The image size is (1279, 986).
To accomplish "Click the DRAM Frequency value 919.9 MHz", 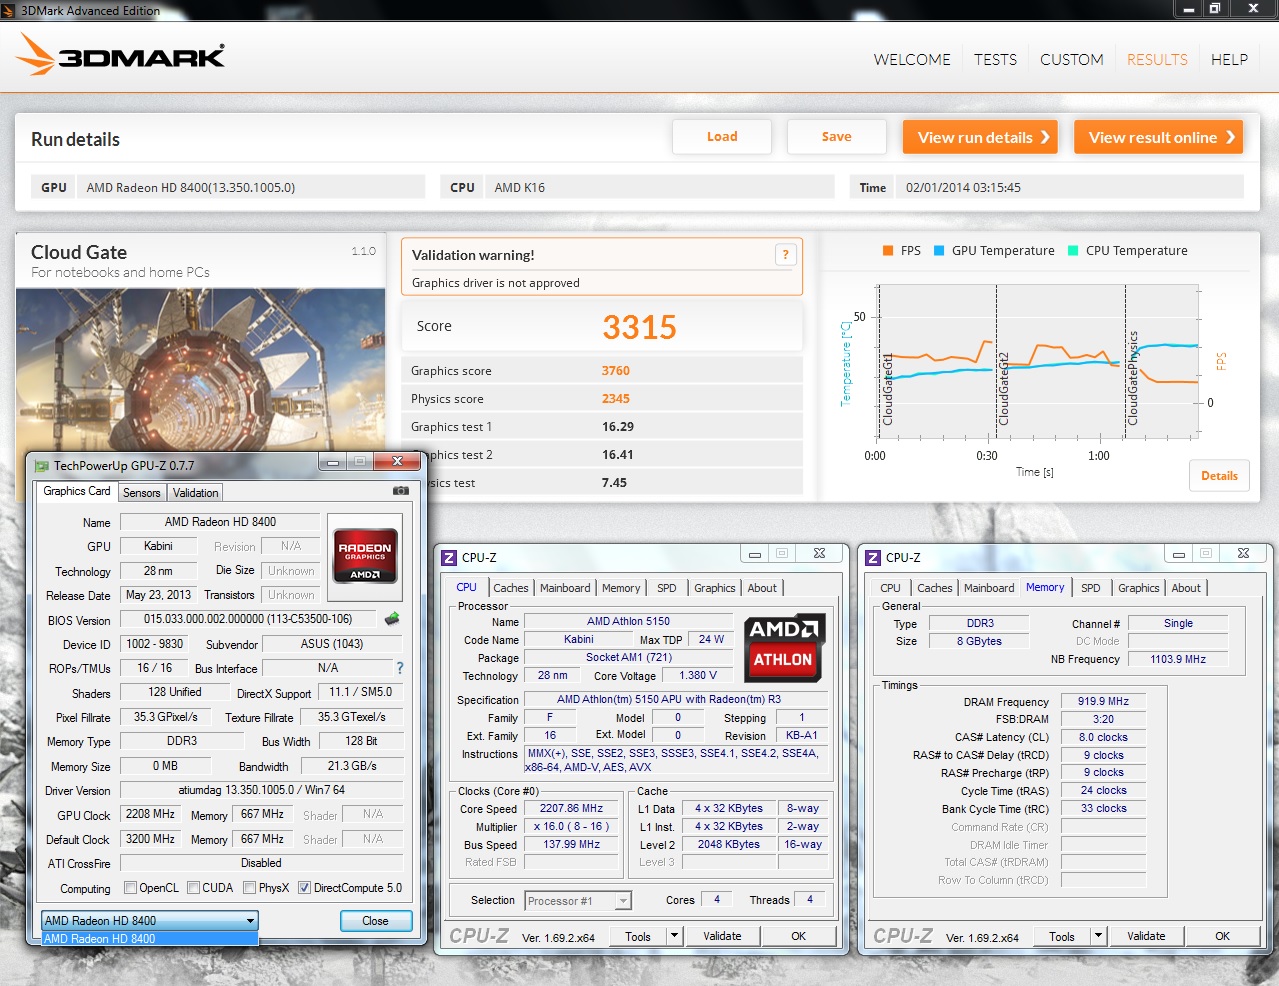I will pos(1103,702).
